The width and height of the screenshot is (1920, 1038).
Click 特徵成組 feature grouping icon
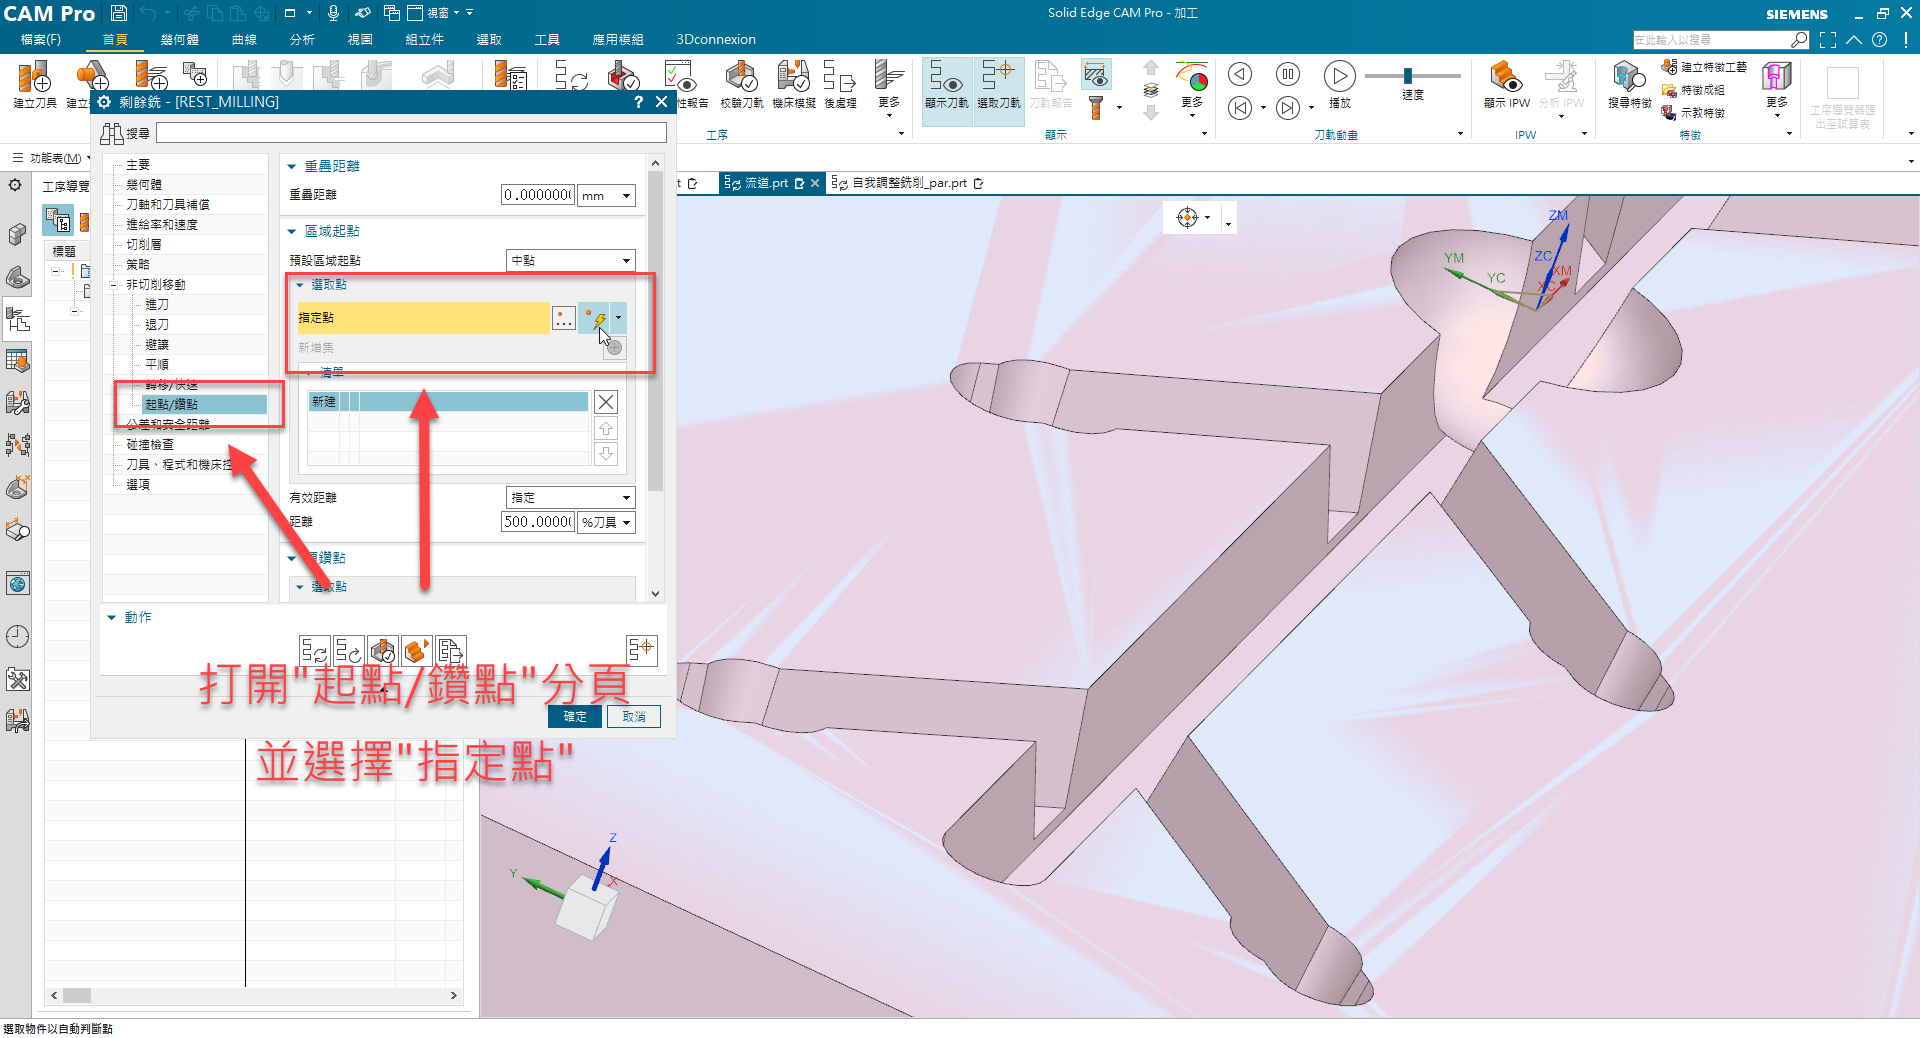pyautogui.click(x=1693, y=90)
